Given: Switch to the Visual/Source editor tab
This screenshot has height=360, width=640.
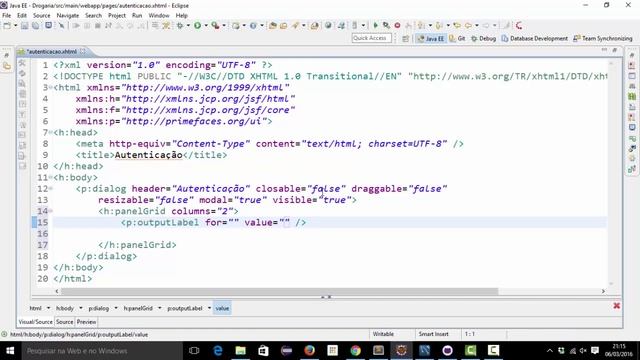Looking at the screenshot, I should (x=36, y=322).
